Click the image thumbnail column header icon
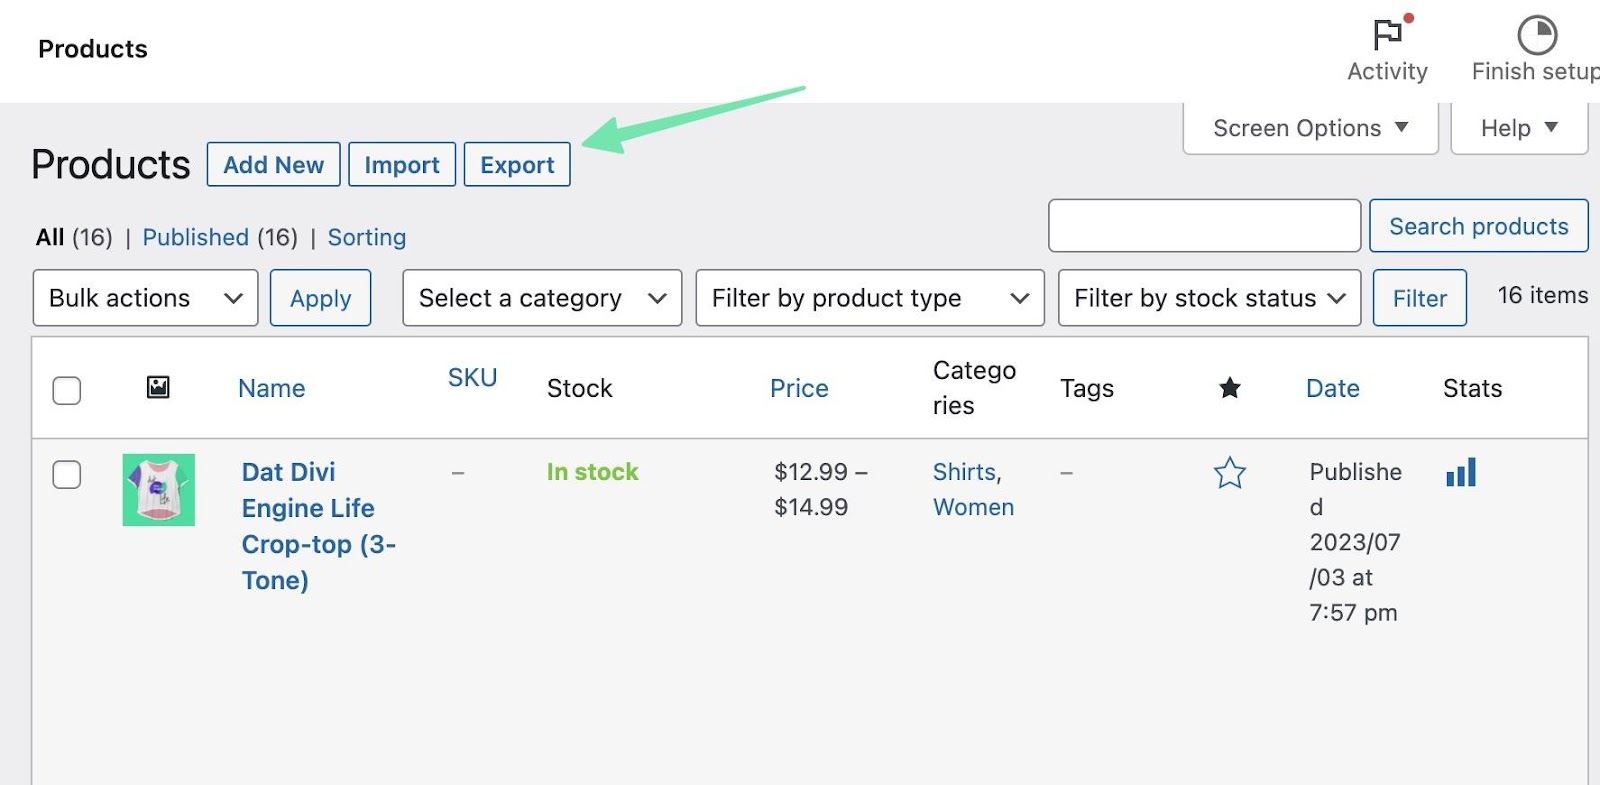Screen dimensions: 1600x785 point(158,387)
